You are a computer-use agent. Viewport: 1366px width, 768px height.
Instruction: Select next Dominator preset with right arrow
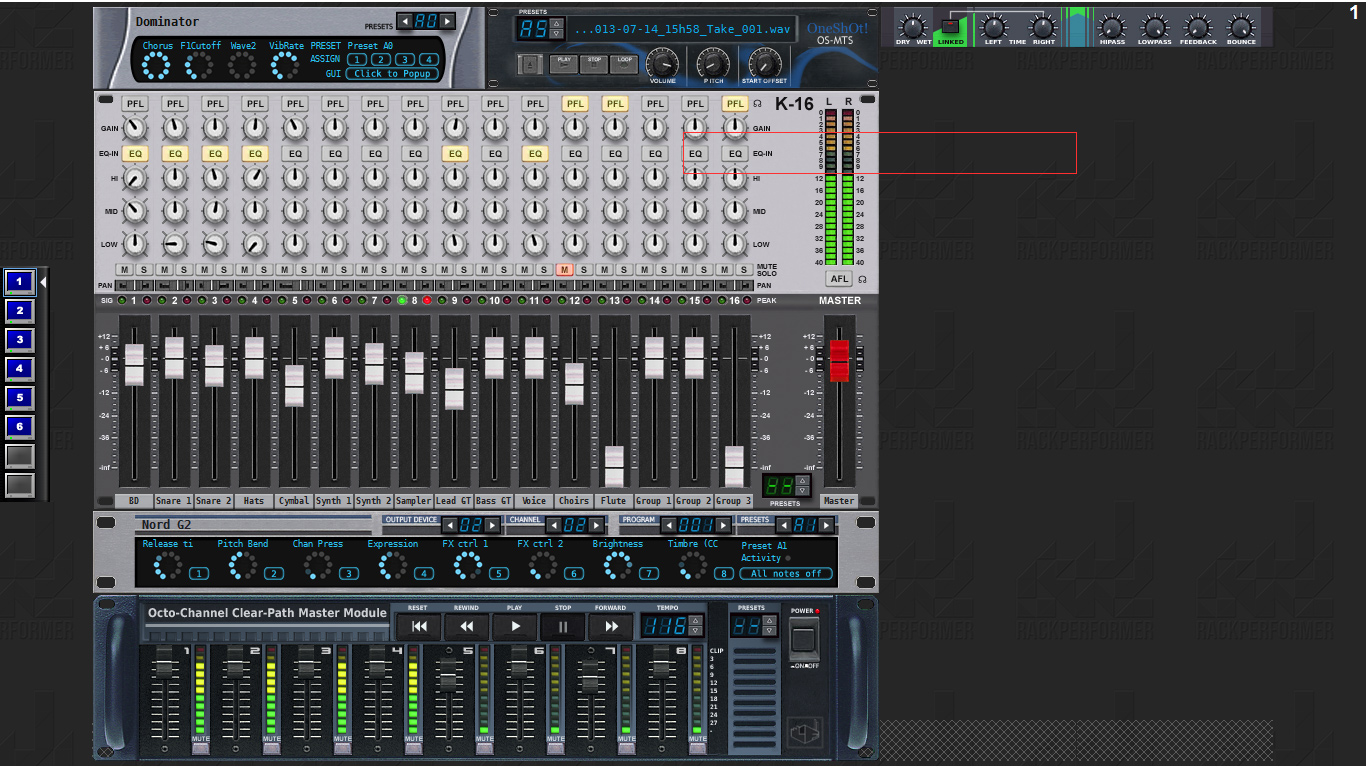coord(447,21)
